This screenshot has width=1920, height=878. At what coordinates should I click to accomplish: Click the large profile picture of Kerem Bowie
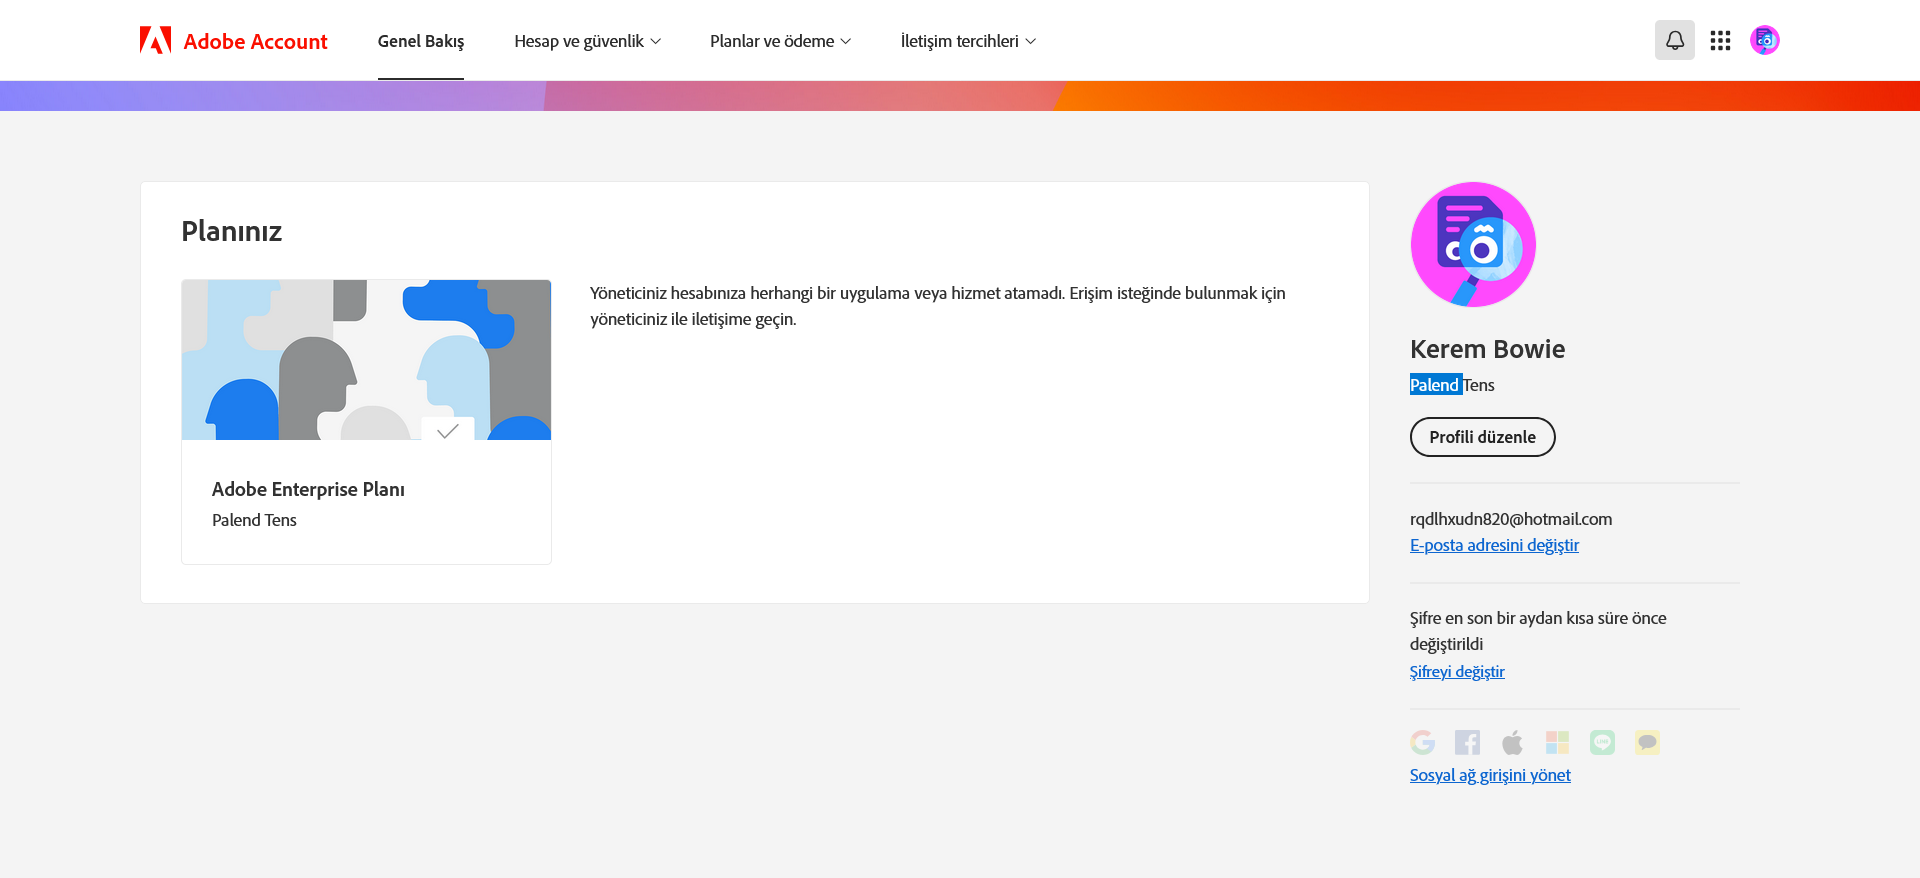click(x=1473, y=244)
